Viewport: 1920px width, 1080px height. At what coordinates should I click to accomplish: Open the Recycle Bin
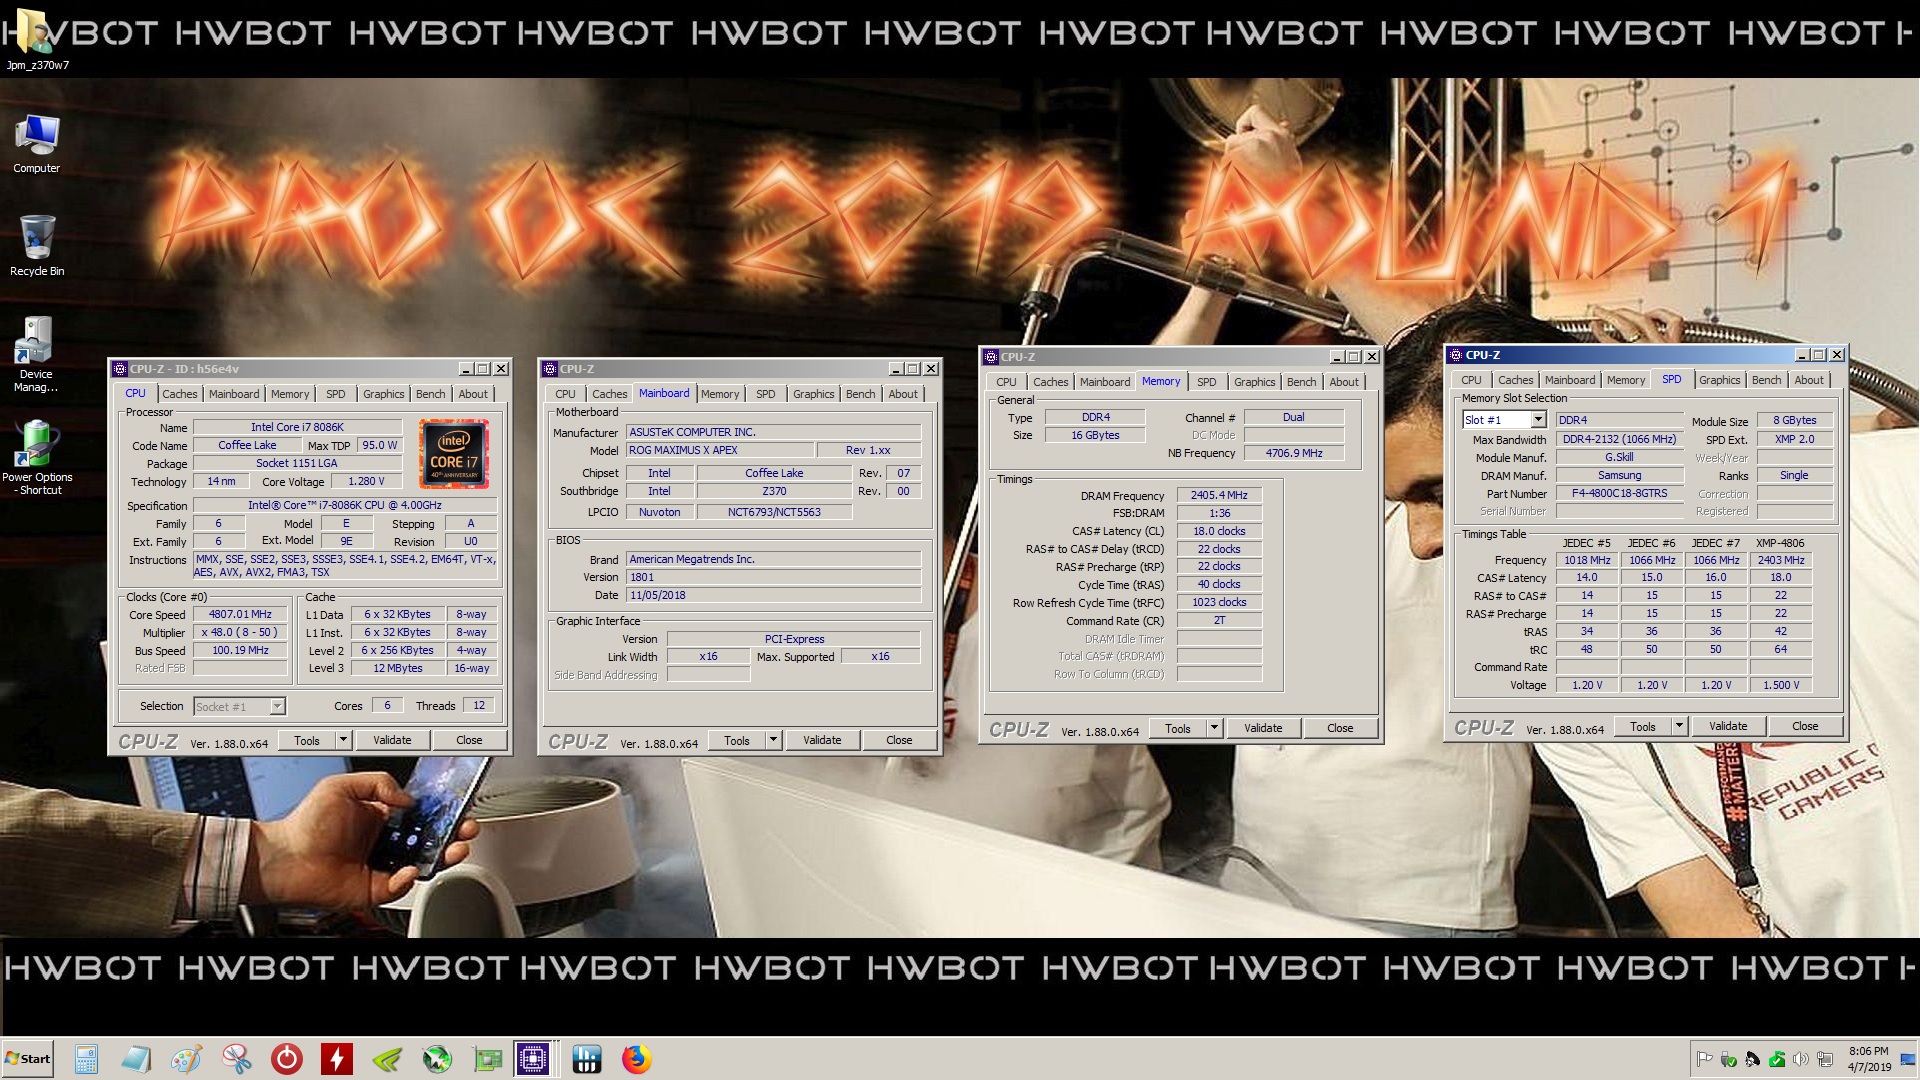37,245
